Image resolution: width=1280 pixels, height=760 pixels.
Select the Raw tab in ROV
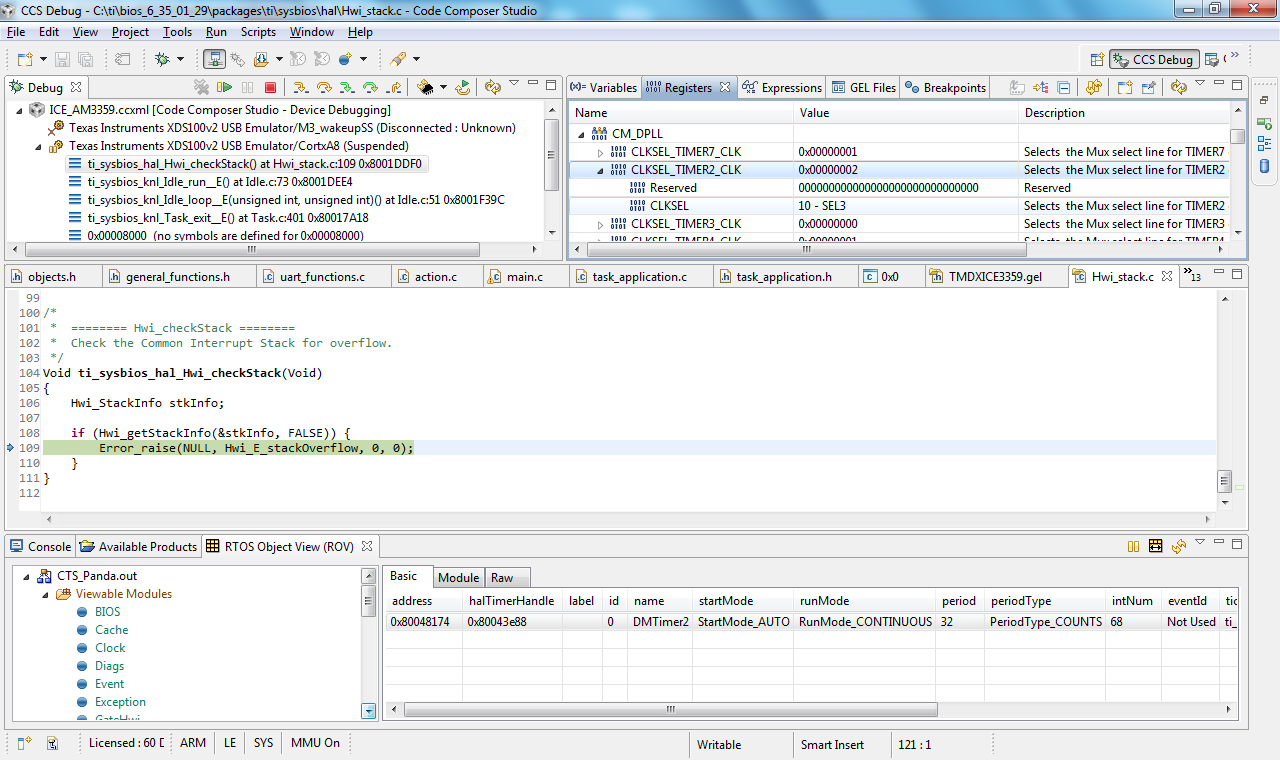point(502,578)
